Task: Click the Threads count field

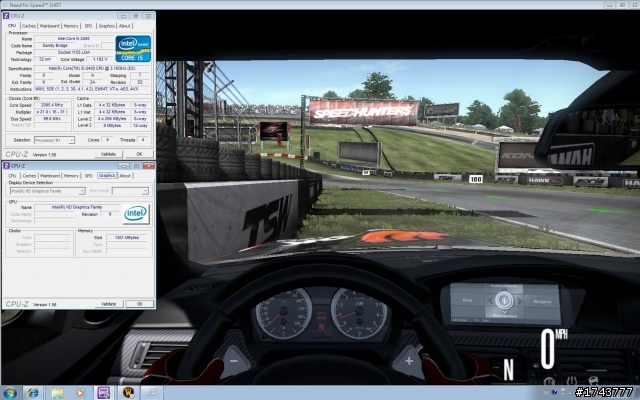Action: (143, 140)
